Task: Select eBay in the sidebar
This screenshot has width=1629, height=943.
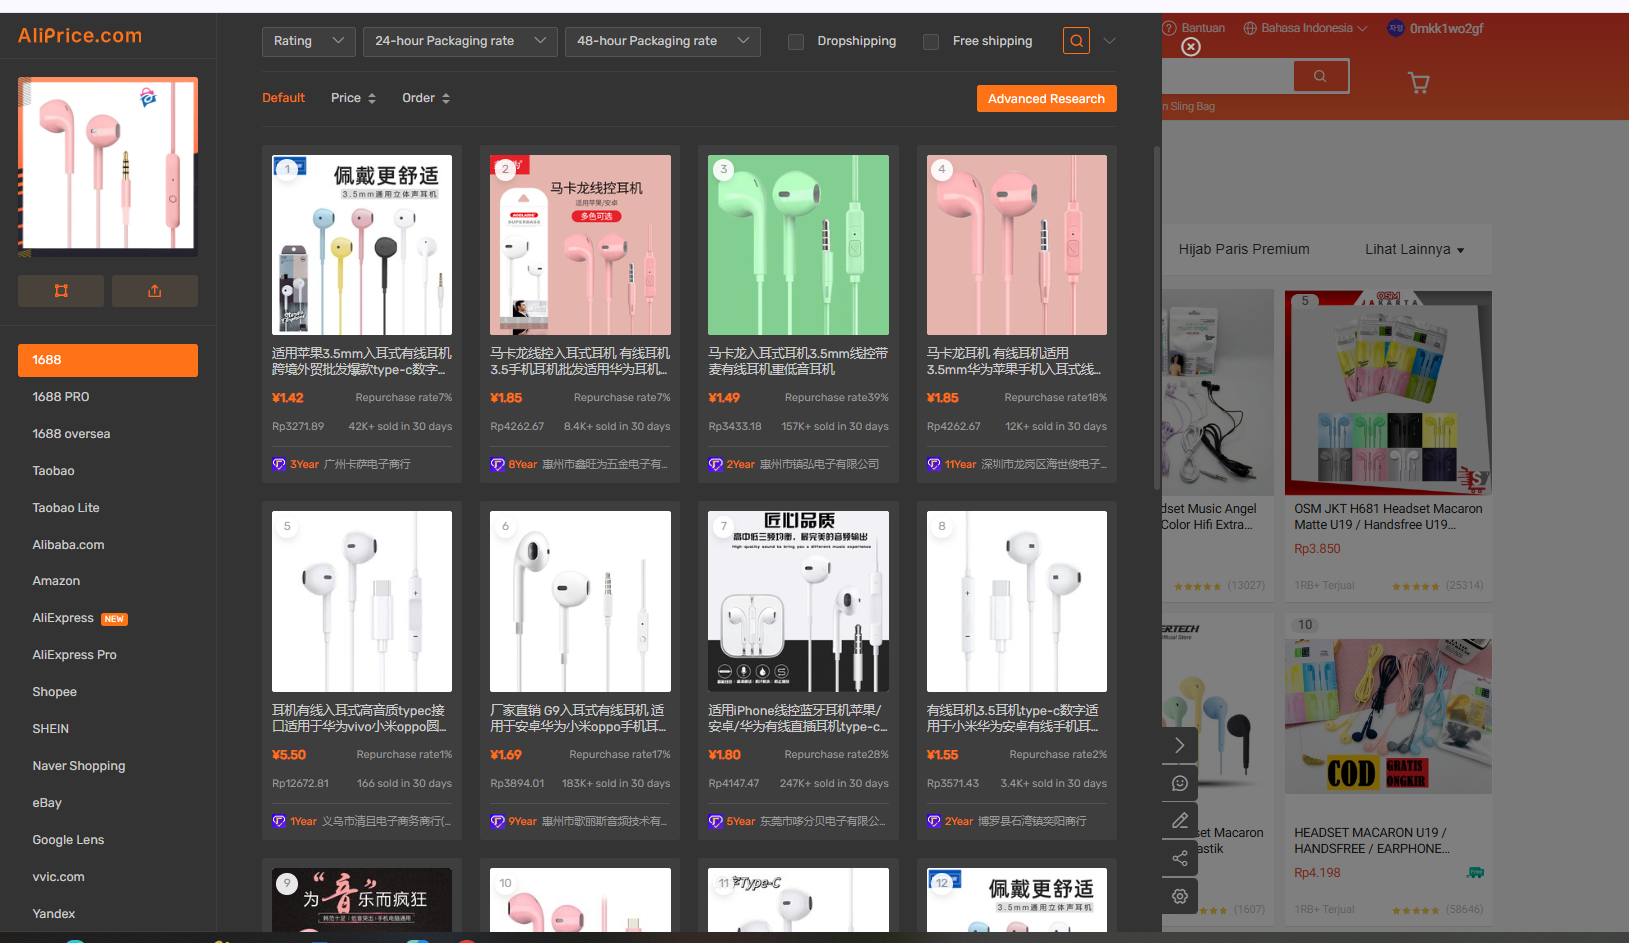Action: point(47,803)
